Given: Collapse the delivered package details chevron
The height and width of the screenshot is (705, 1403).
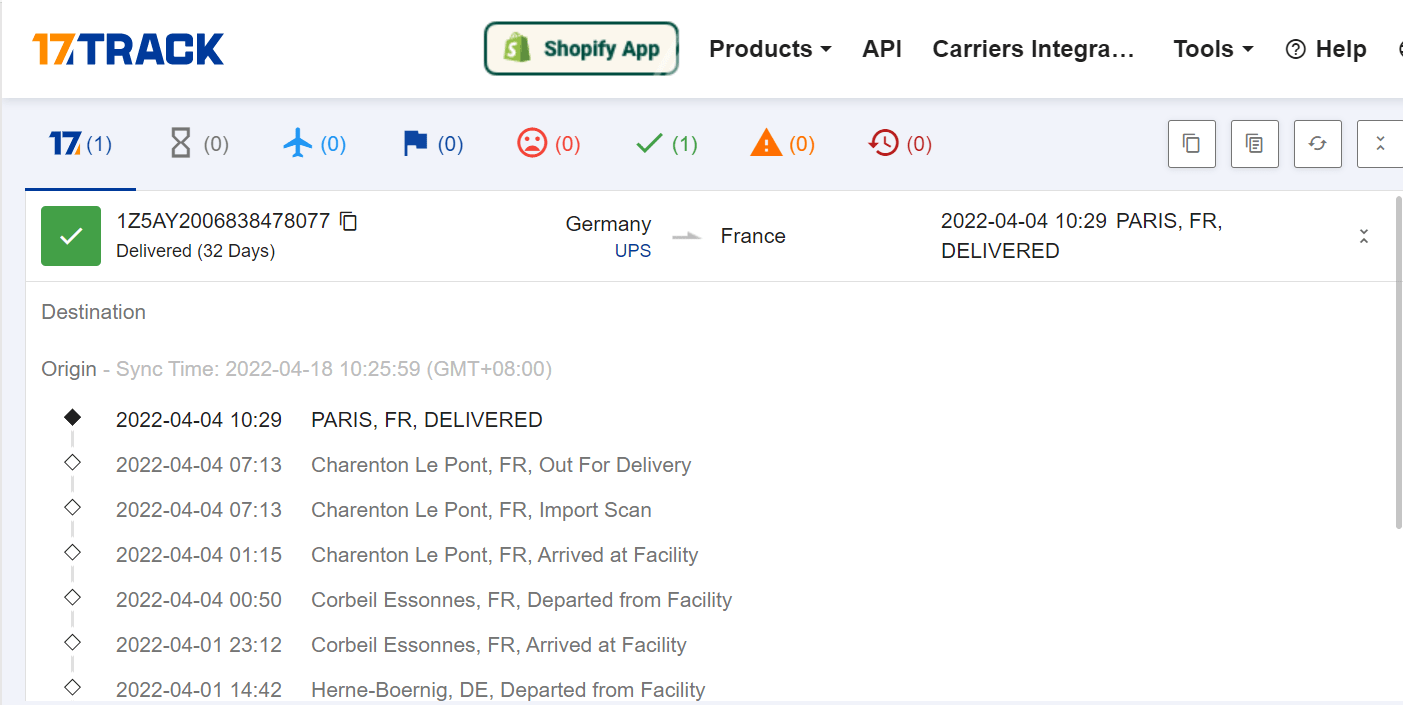Looking at the screenshot, I should (1364, 236).
